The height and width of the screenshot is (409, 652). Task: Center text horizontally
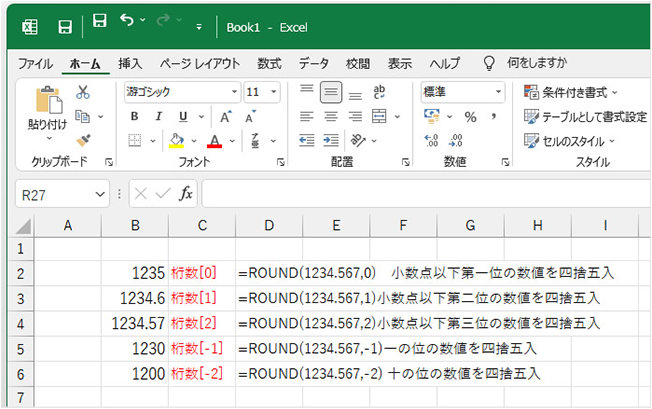click(x=331, y=116)
